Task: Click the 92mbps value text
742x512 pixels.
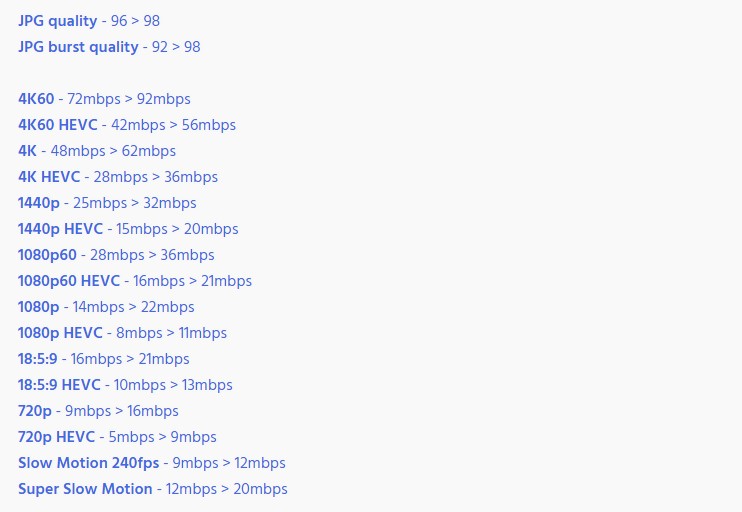Action: (x=164, y=100)
